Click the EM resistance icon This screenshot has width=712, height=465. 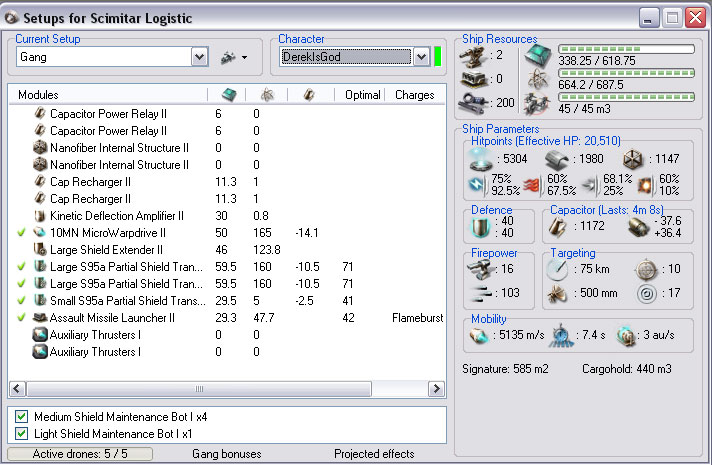[478, 184]
